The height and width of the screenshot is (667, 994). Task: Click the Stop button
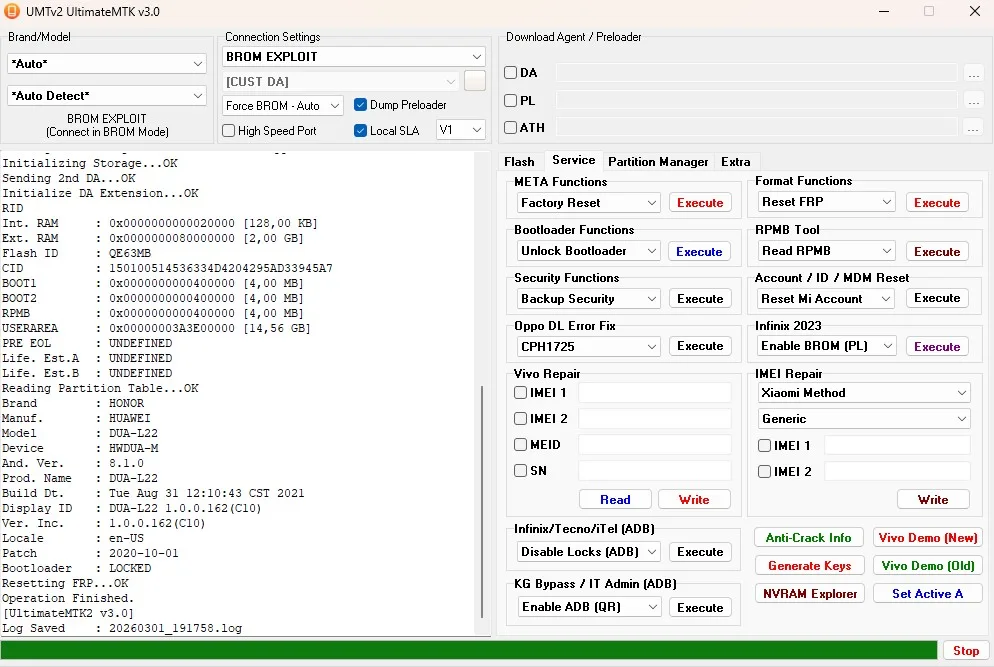click(965, 651)
